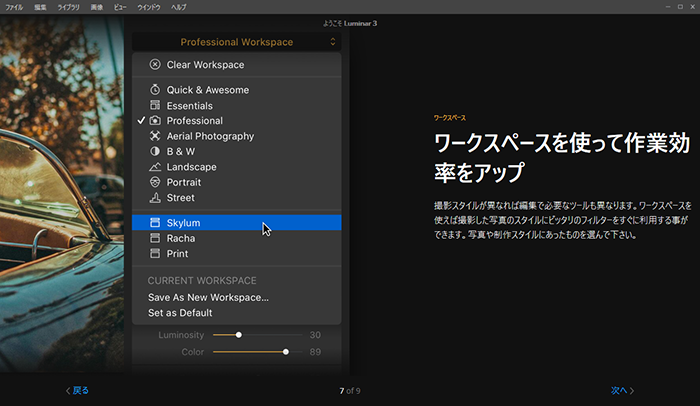The height and width of the screenshot is (406, 700).
Task: Adjust the Color slider
Action: 258,352
